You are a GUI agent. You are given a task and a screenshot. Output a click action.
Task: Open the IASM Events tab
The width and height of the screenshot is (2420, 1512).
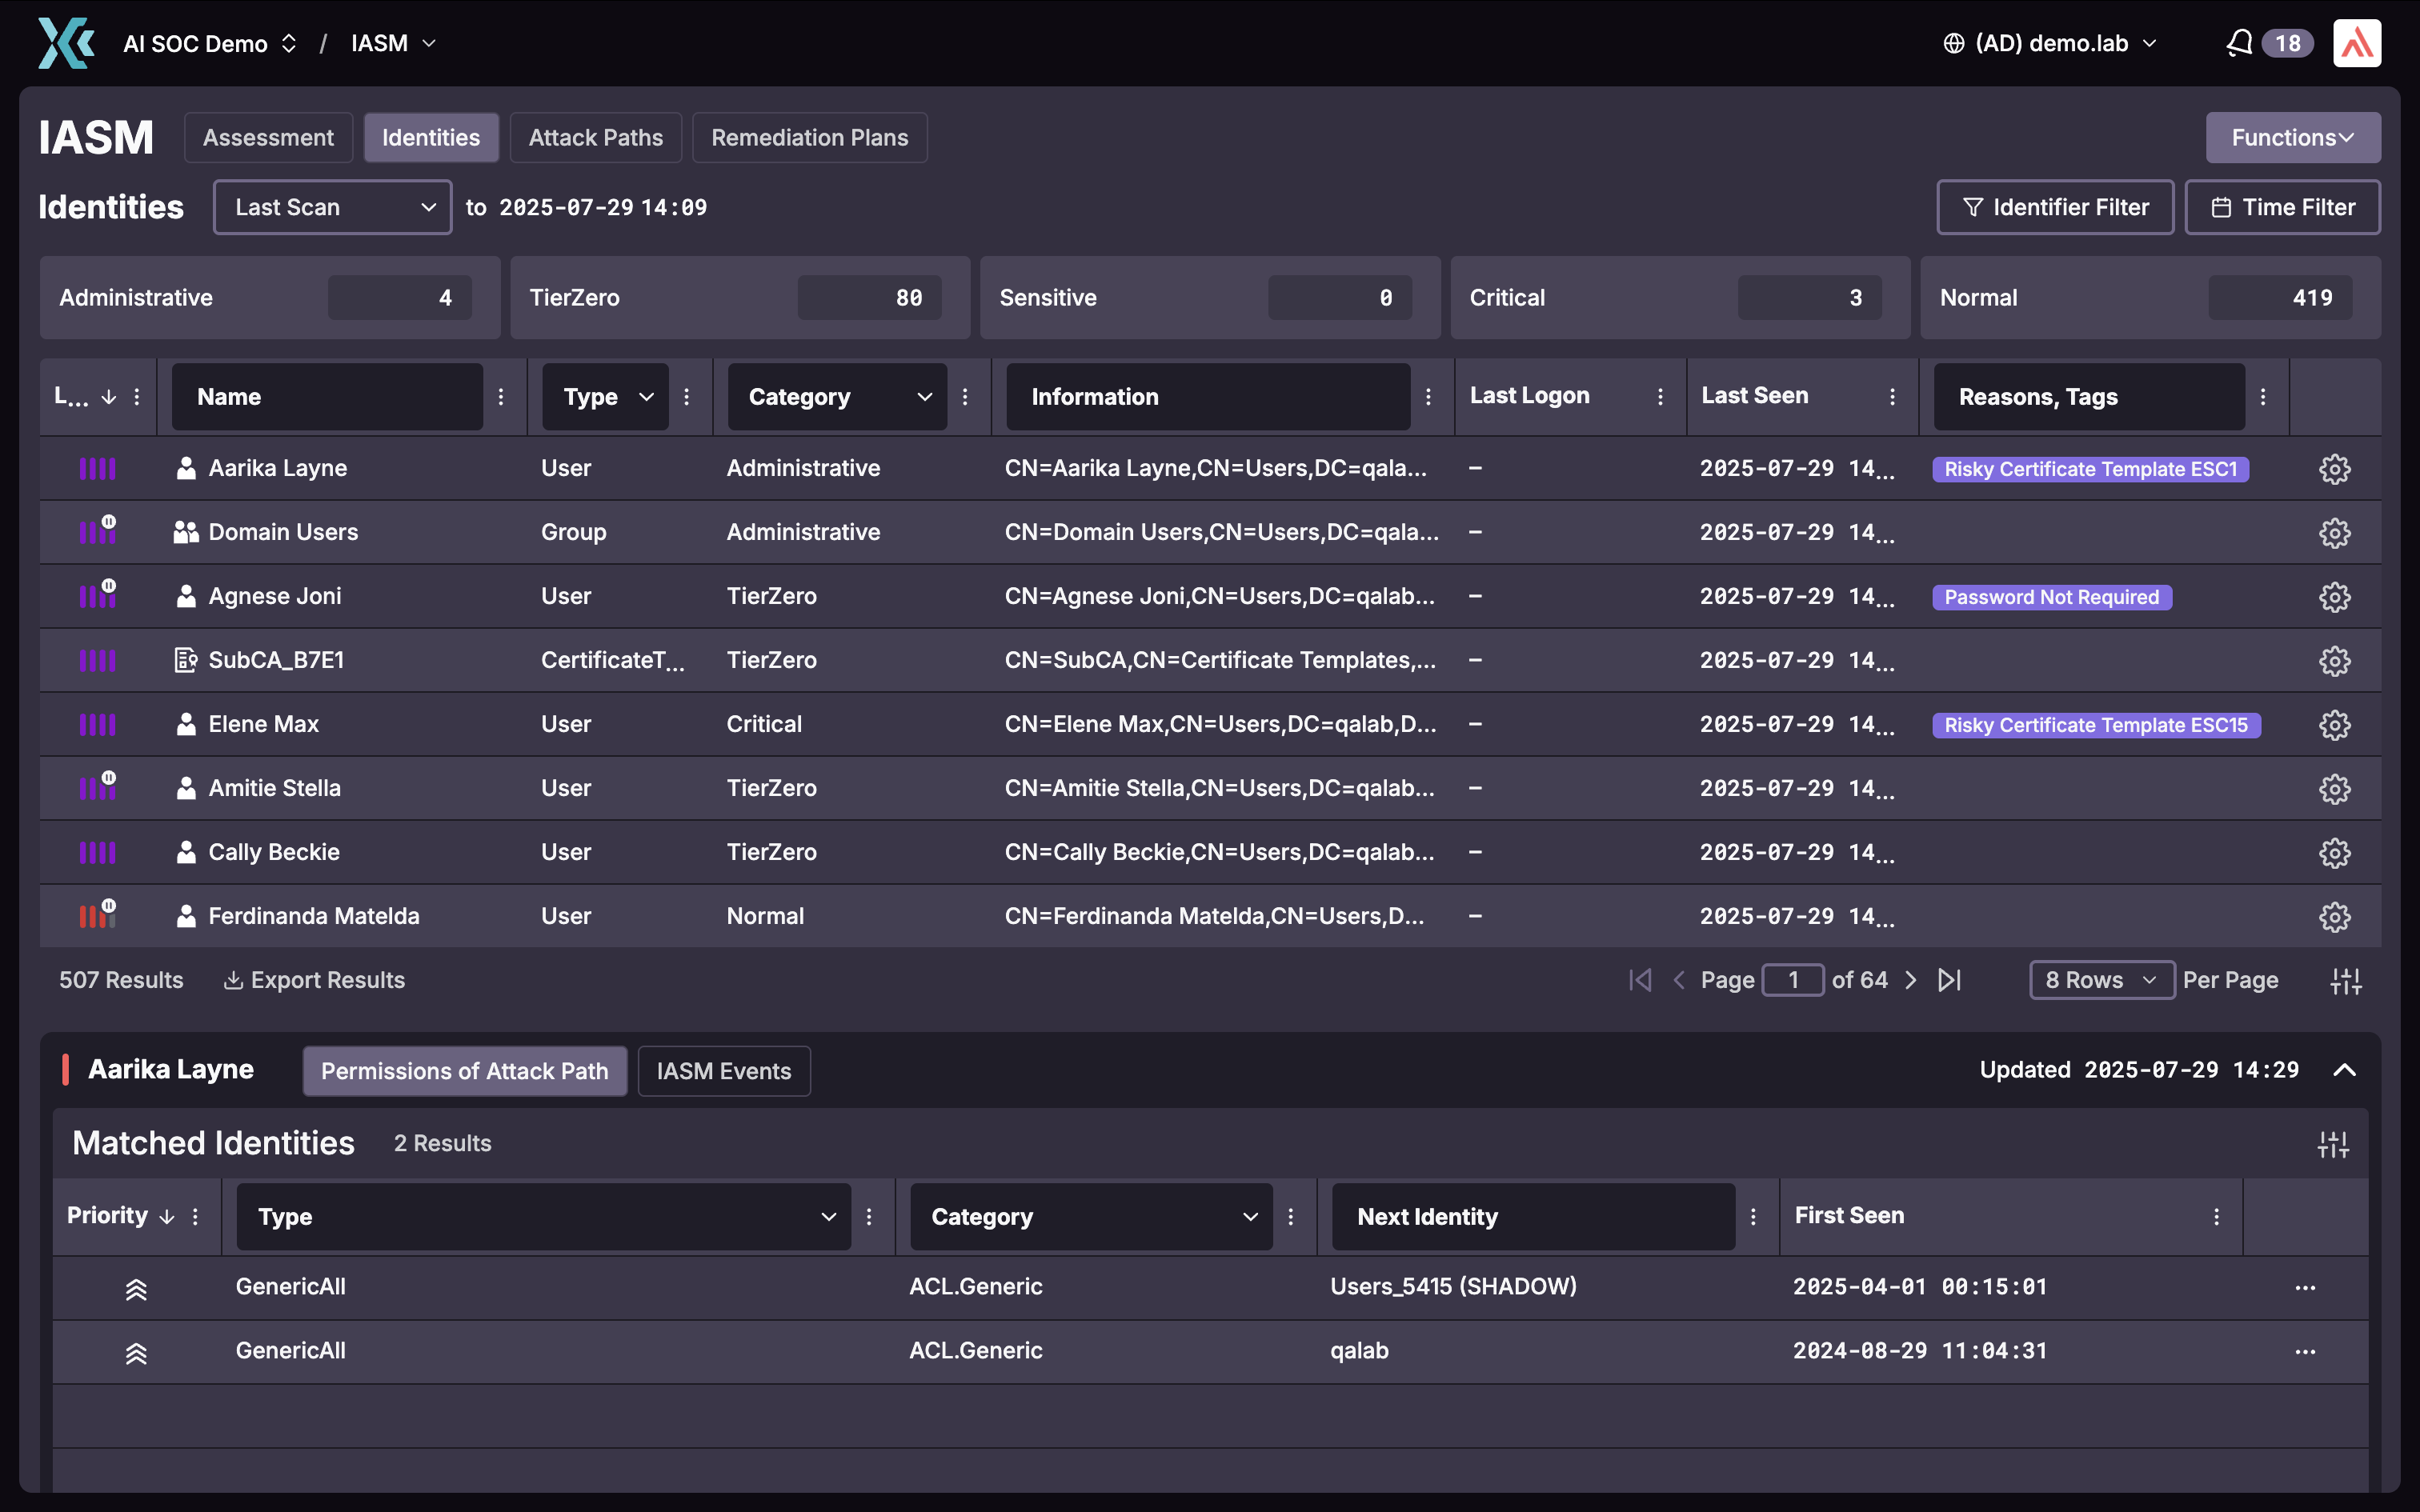pyautogui.click(x=723, y=1071)
